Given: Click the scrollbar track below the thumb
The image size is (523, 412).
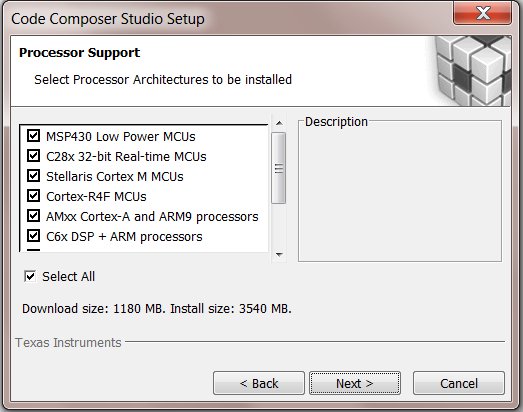Looking at the screenshot, I should pyautogui.click(x=279, y=226).
